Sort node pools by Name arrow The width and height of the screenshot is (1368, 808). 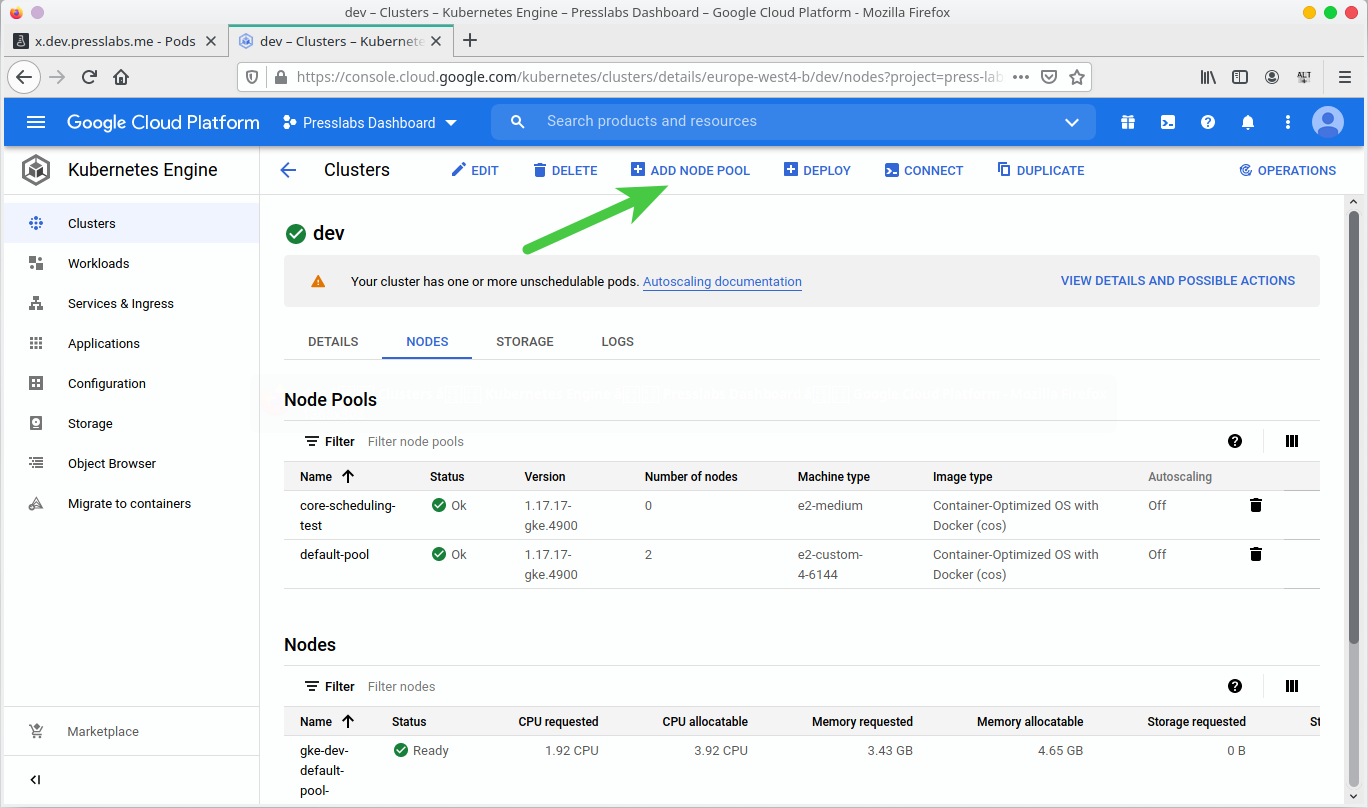[x=348, y=477]
